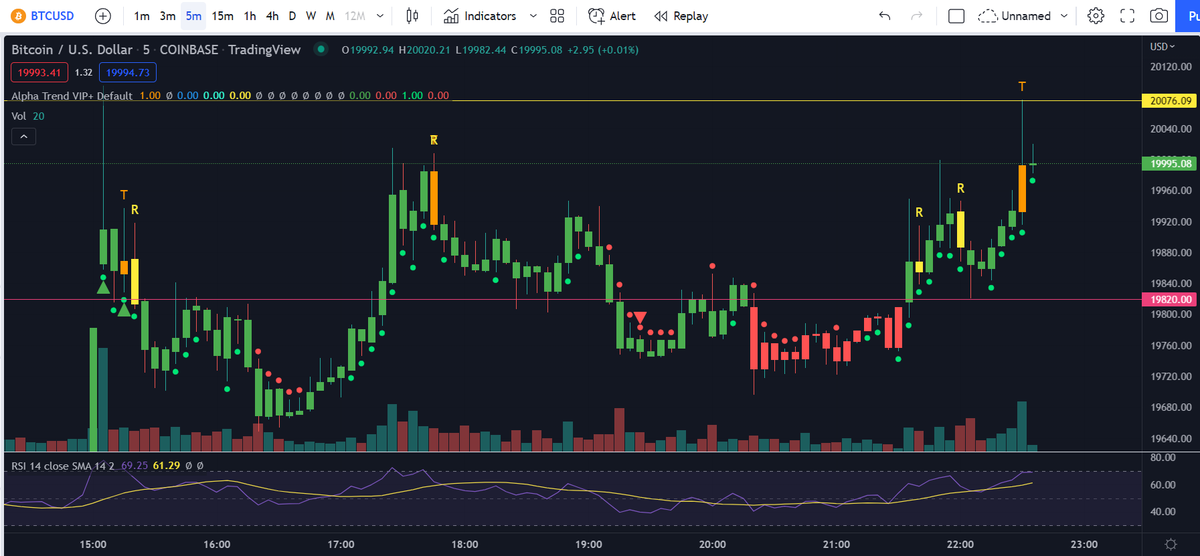Open the BTCUSD symbol search
This screenshot has width=1200, height=556.
click(44, 16)
